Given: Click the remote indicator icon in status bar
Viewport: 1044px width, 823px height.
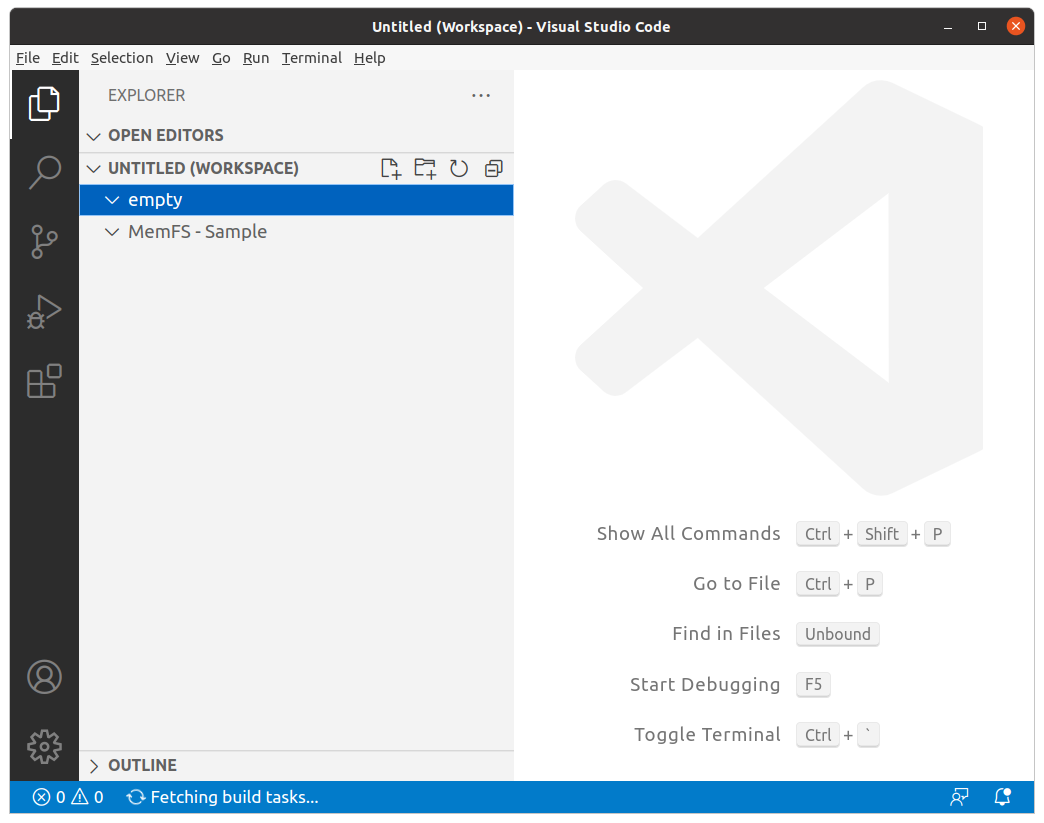Looking at the screenshot, I should tap(959, 797).
